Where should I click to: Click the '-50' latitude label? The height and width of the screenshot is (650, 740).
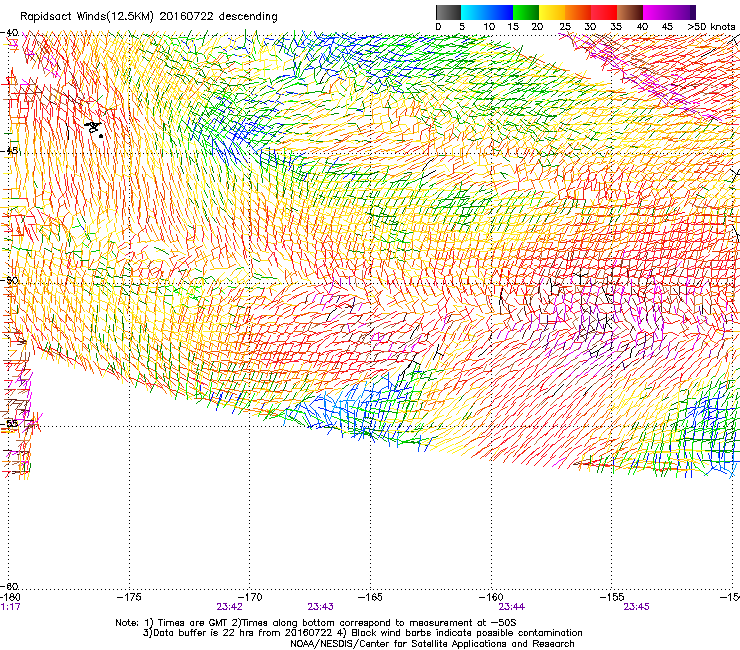10,280
